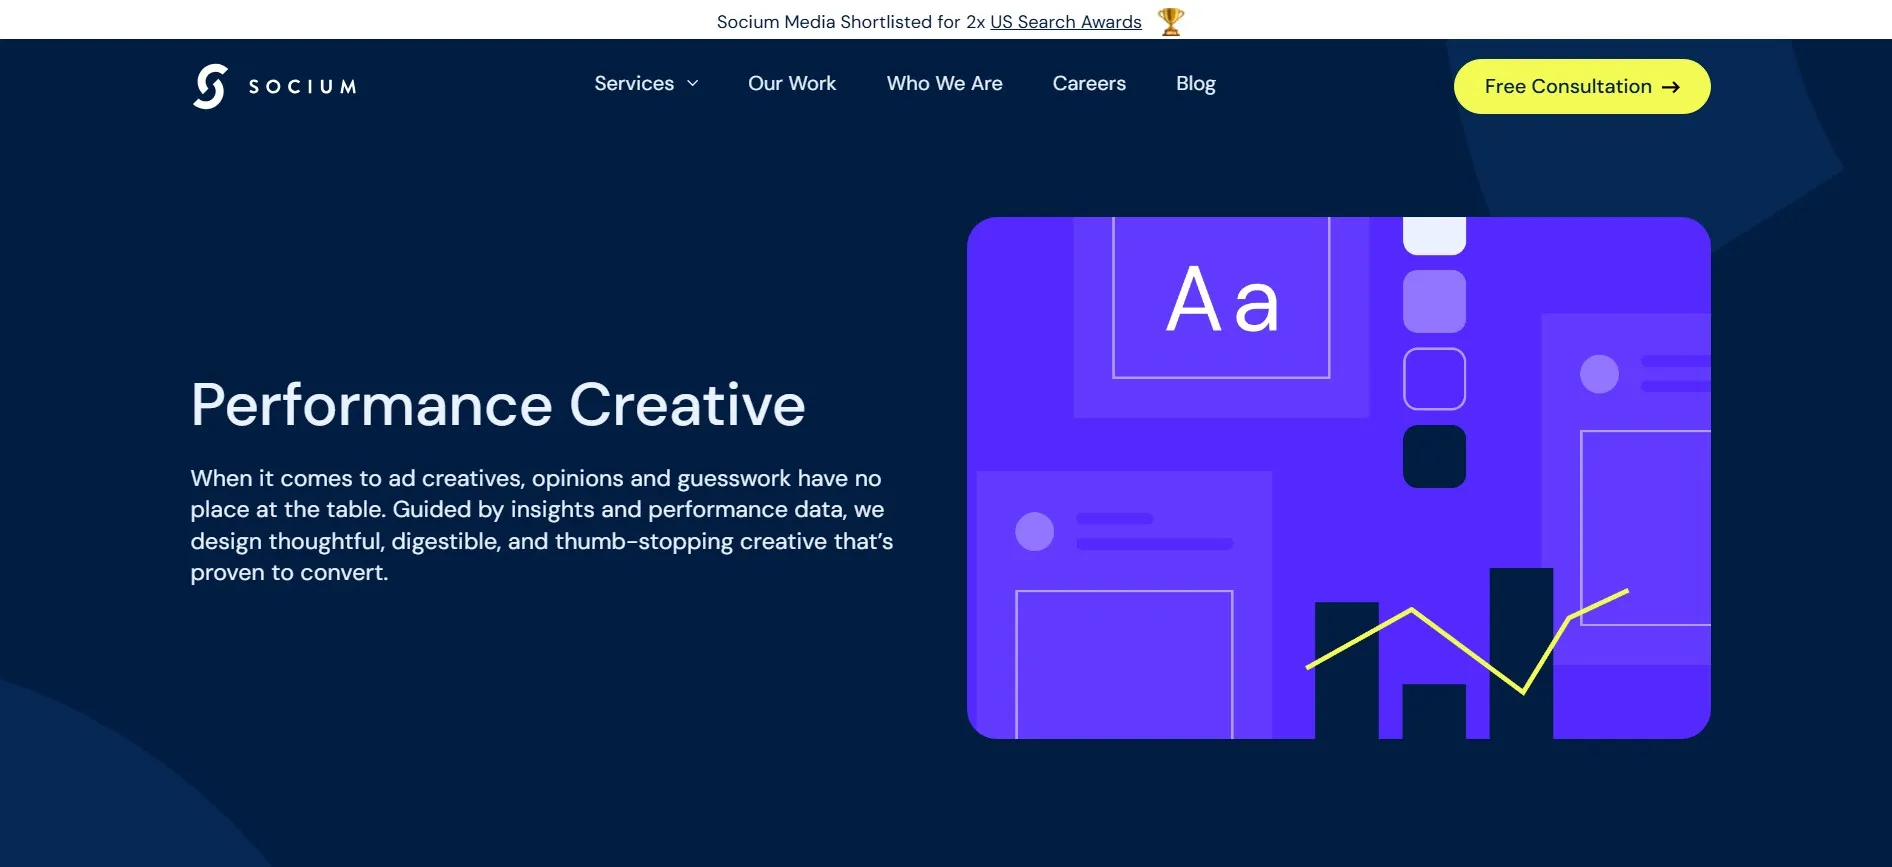Click the 'Socium Media Shortlisted for 2x' text
This screenshot has width=1892, height=867.
click(x=851, y=22)
